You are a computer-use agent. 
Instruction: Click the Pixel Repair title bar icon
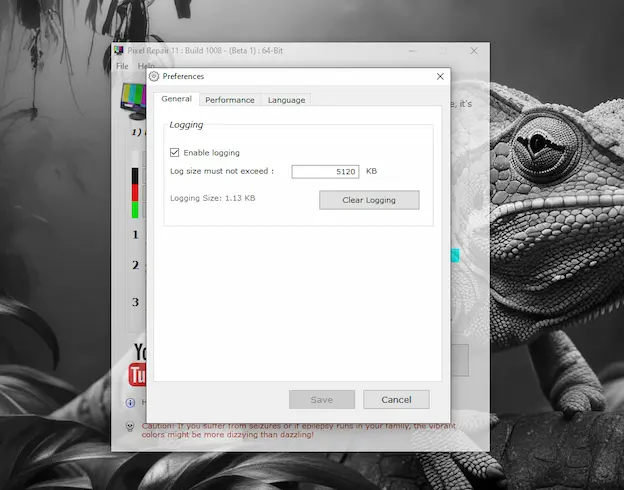119,51
